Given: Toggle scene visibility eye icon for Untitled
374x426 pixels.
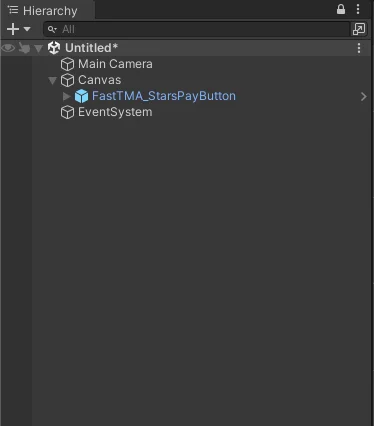Looking at the screenshot, I should [x=8, y=48].
